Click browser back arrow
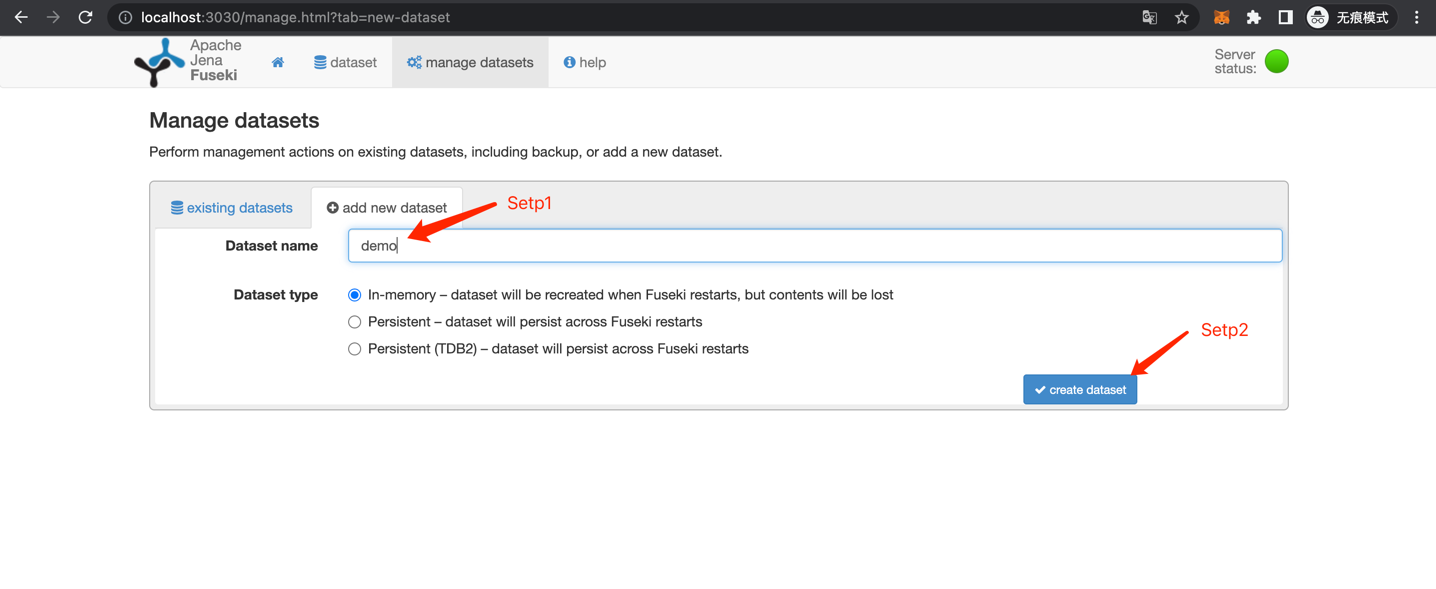This screenshot has height=589, width=1436. click(x=21, y=17)
